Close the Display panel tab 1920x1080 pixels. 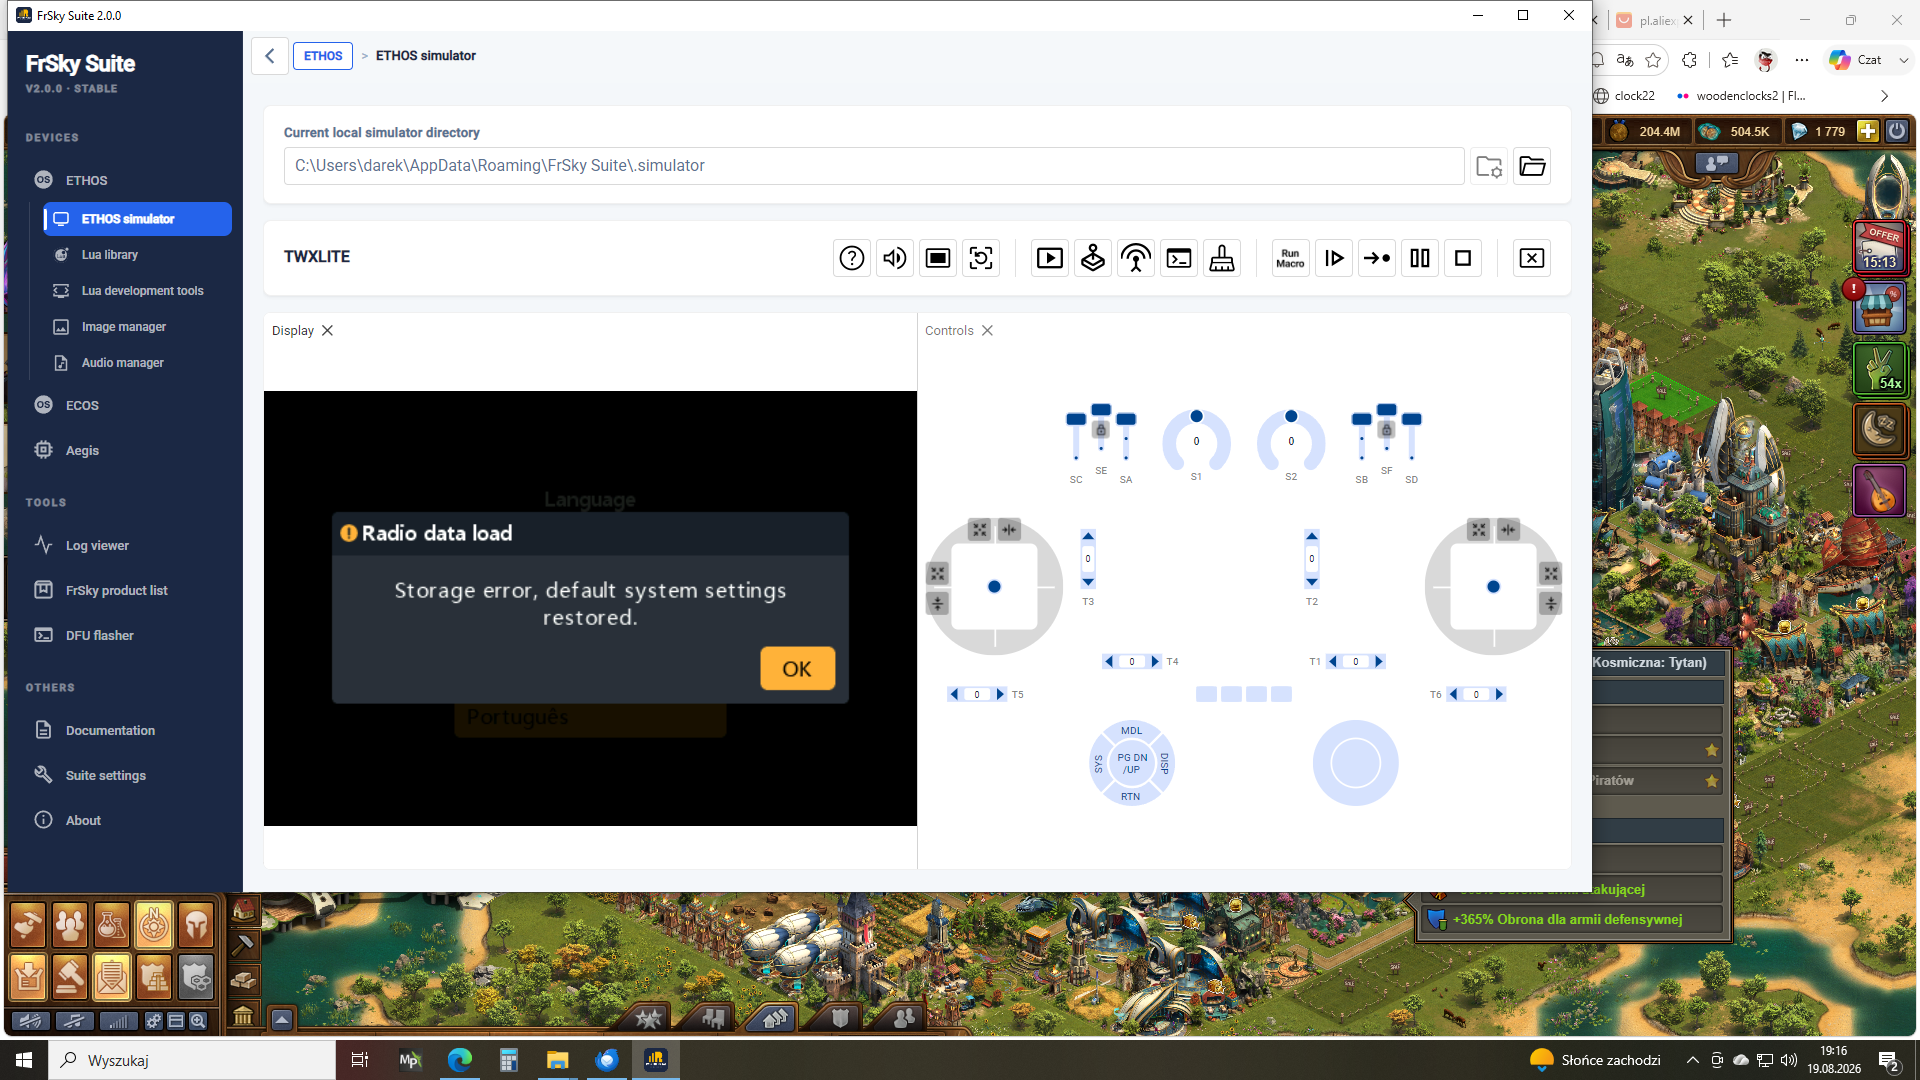click(x=327, y=331)
